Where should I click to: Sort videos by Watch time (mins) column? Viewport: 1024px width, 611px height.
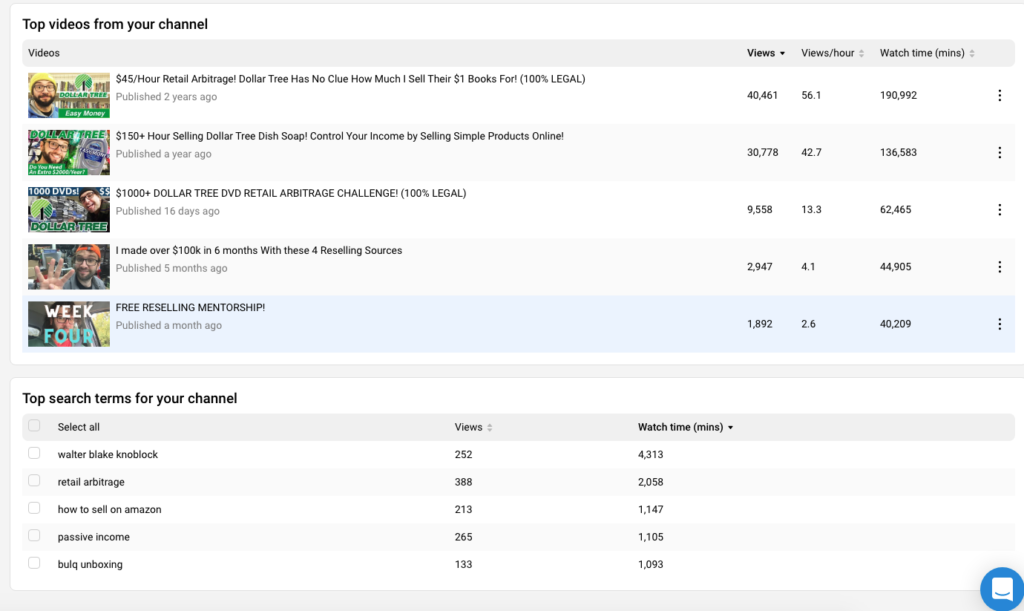point(927,53)
